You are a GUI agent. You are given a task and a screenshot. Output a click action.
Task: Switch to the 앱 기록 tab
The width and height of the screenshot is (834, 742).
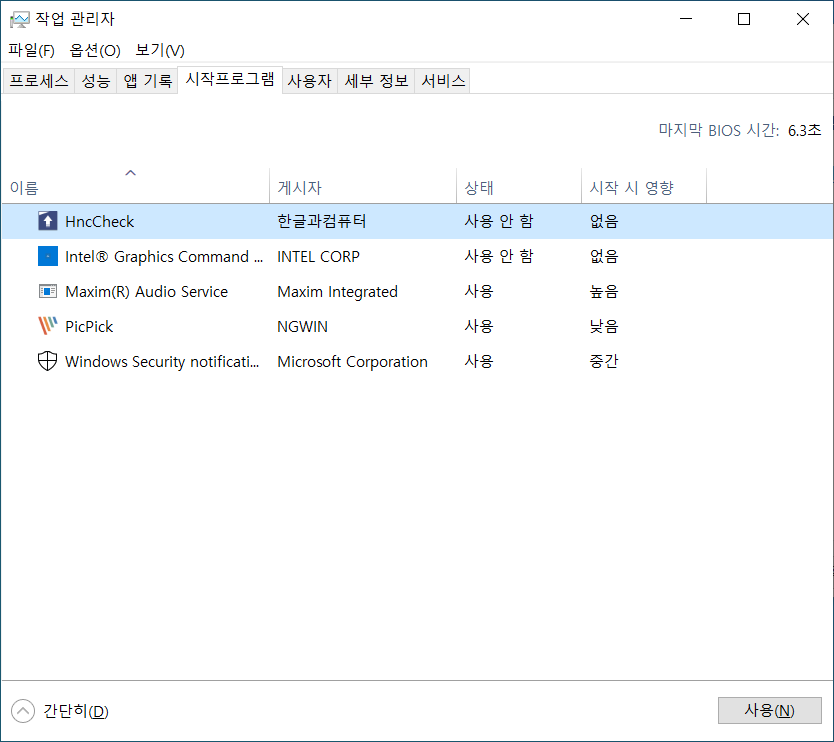[x=147, y=81]
